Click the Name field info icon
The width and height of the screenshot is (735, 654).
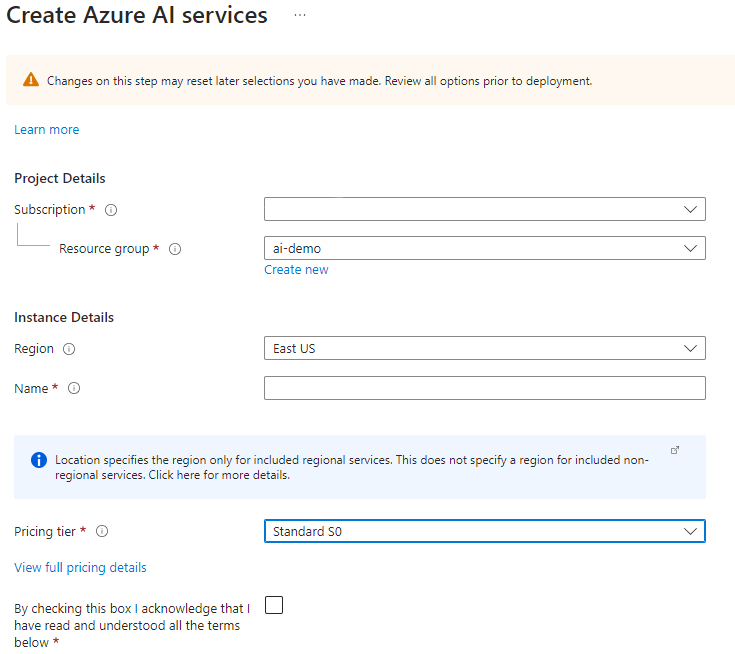tap(74, 388)
